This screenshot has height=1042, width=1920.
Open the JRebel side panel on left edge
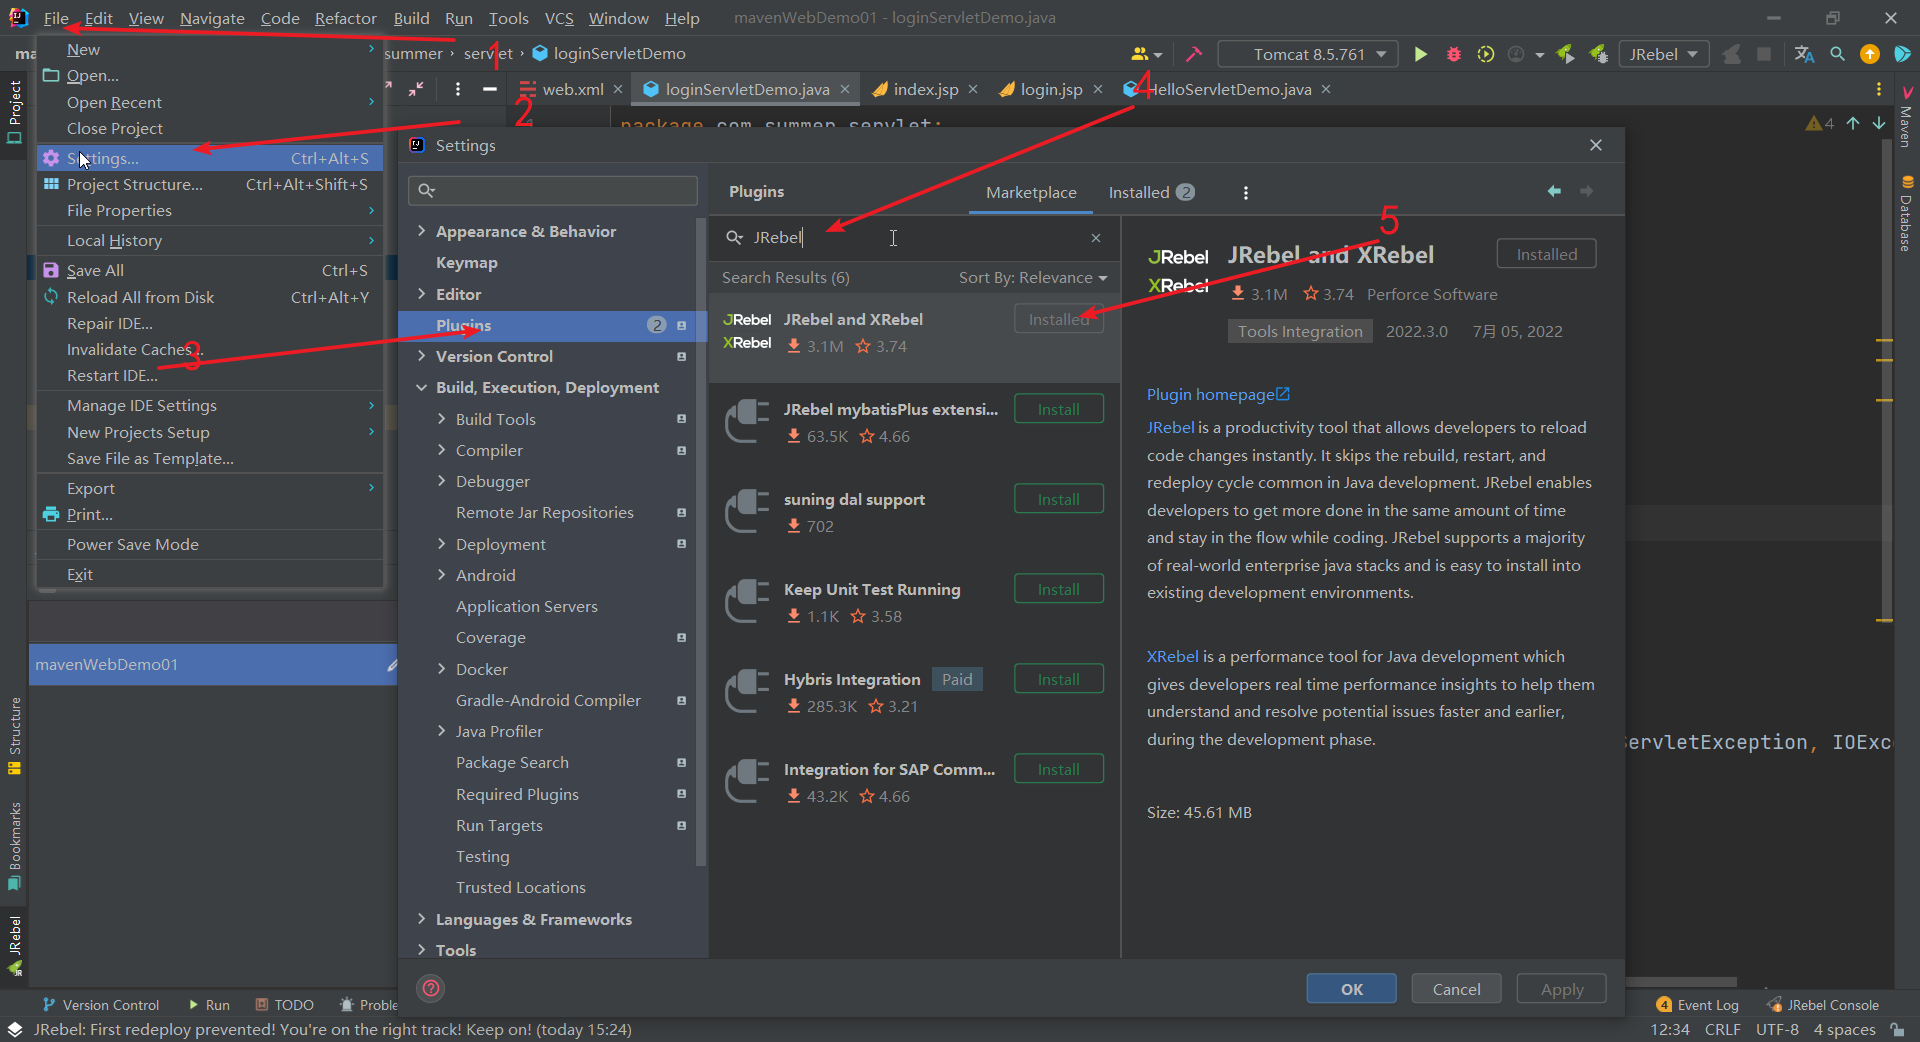(14, 945)
